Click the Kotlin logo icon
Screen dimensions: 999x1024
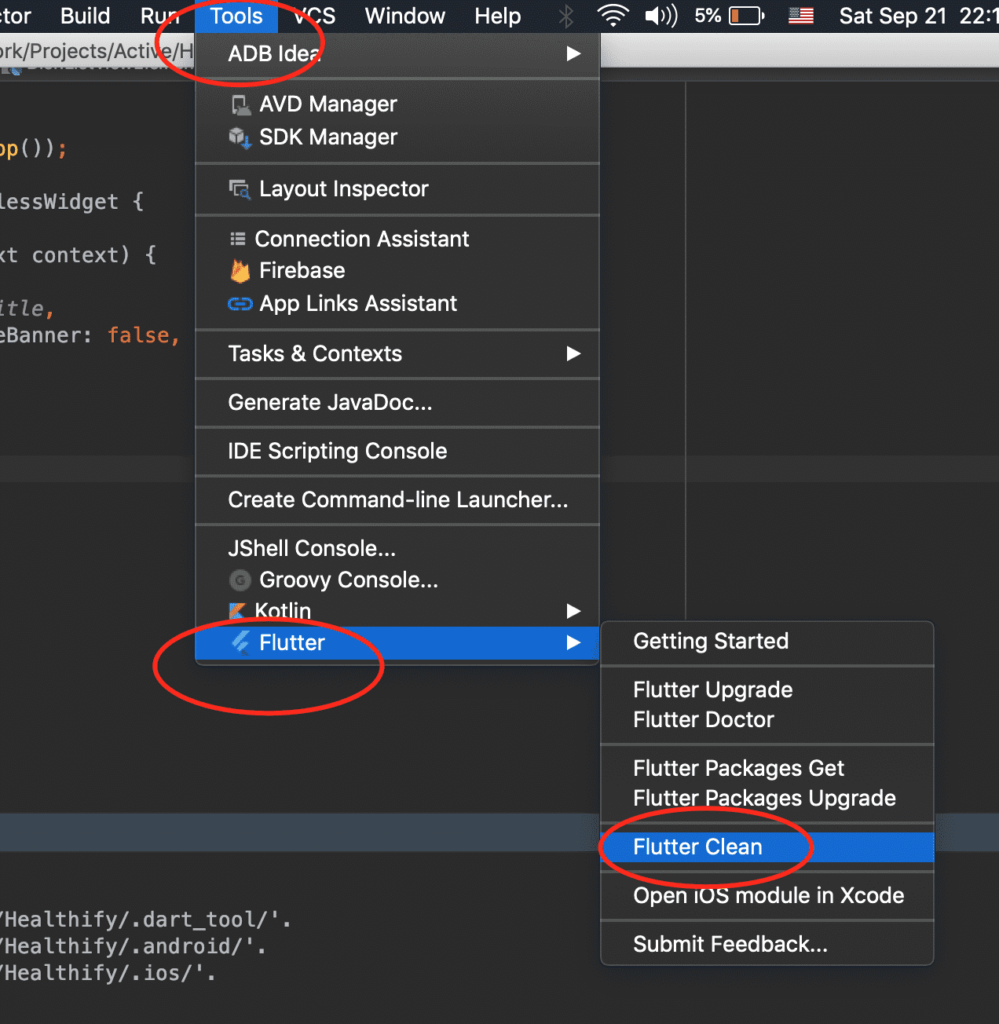238,611
